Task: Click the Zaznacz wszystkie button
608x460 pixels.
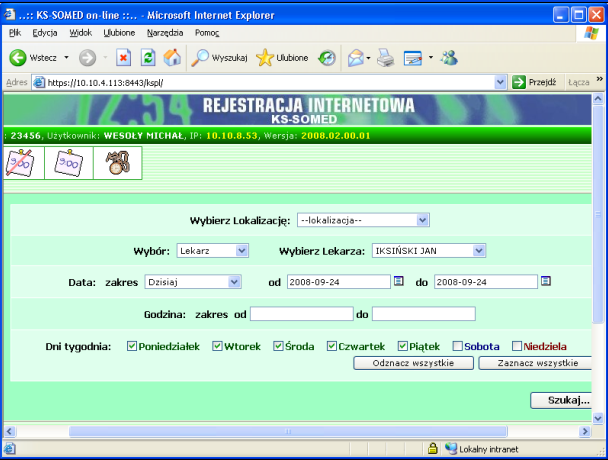Action: pos(535,363)
